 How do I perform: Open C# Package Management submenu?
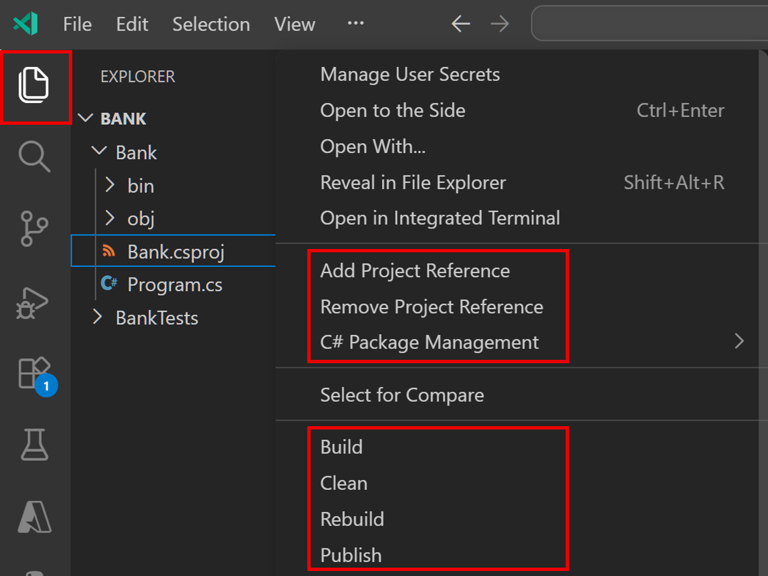pyautogui.click(x=430, y=342)
